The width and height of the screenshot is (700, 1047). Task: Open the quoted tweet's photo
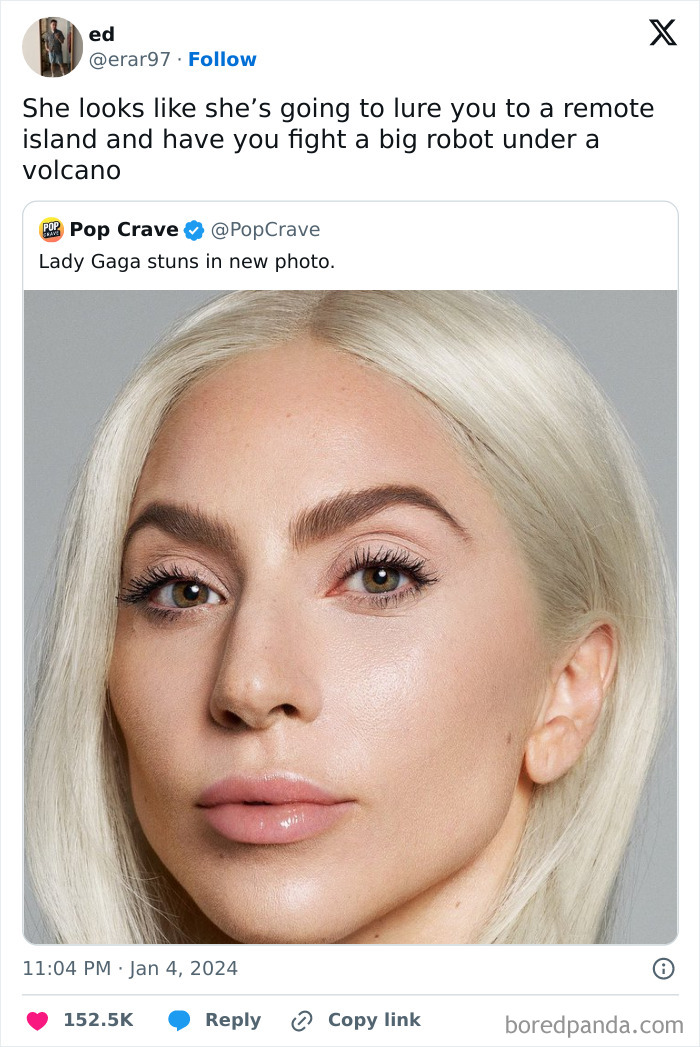click(350, 616)
